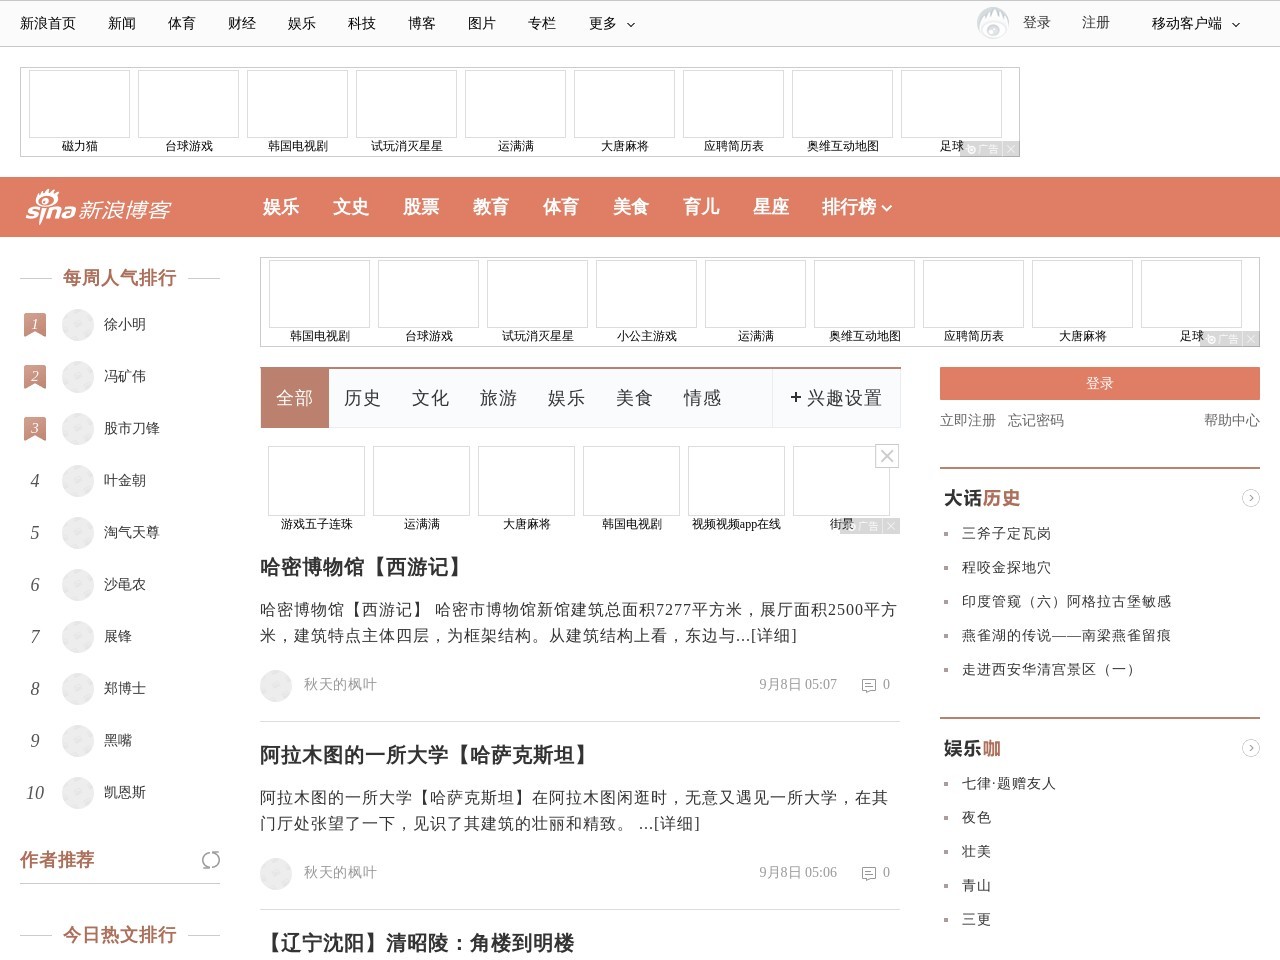The image size is (1280, 960).
Task: Click 徐小明's avatar in weekly ranking
Action: 78,325
